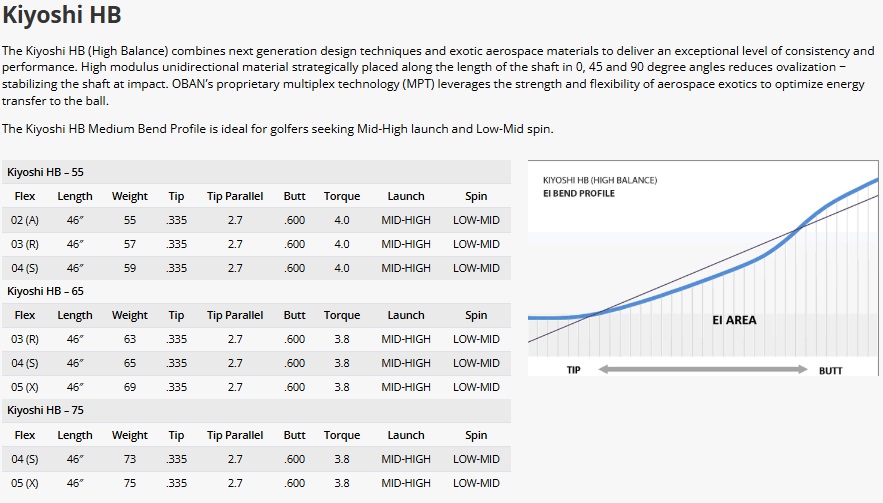Viewport: 883px width, 503px height.
Task: Click the weight 75 cell
Action: [130, 483]
